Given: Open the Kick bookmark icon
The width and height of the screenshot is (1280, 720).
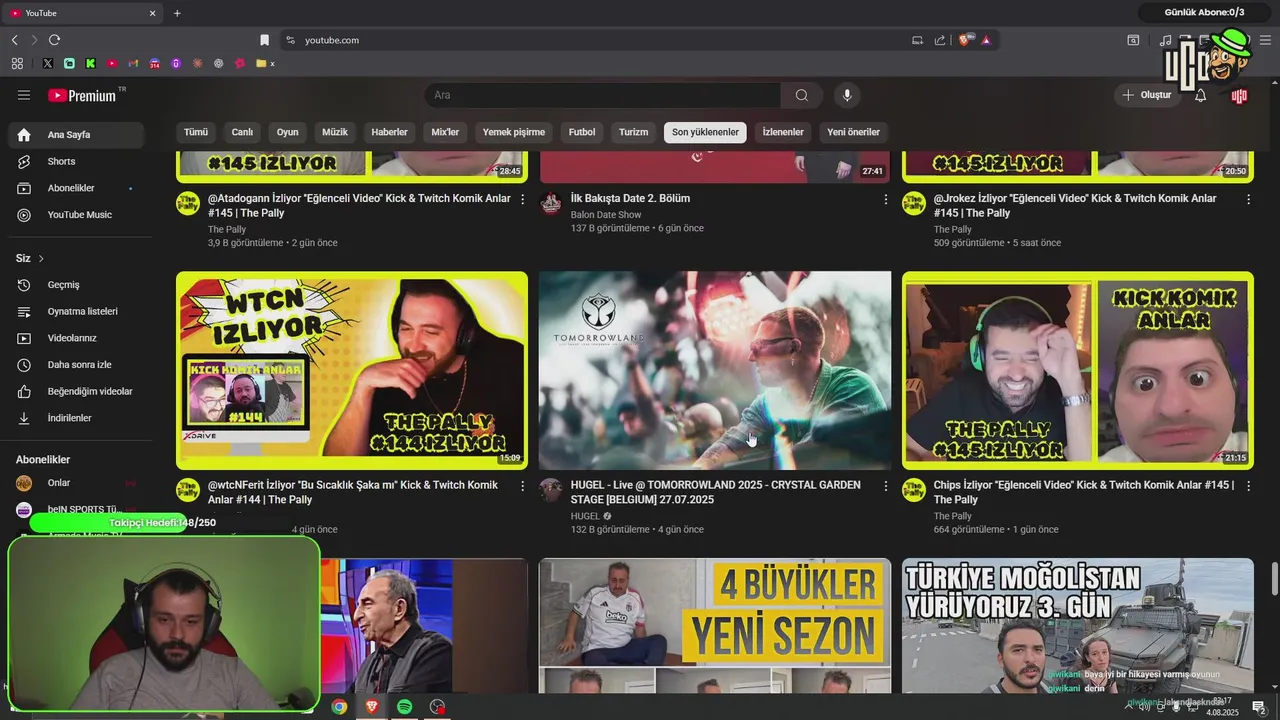Looking at the screenshot, I should pos(90,63).
